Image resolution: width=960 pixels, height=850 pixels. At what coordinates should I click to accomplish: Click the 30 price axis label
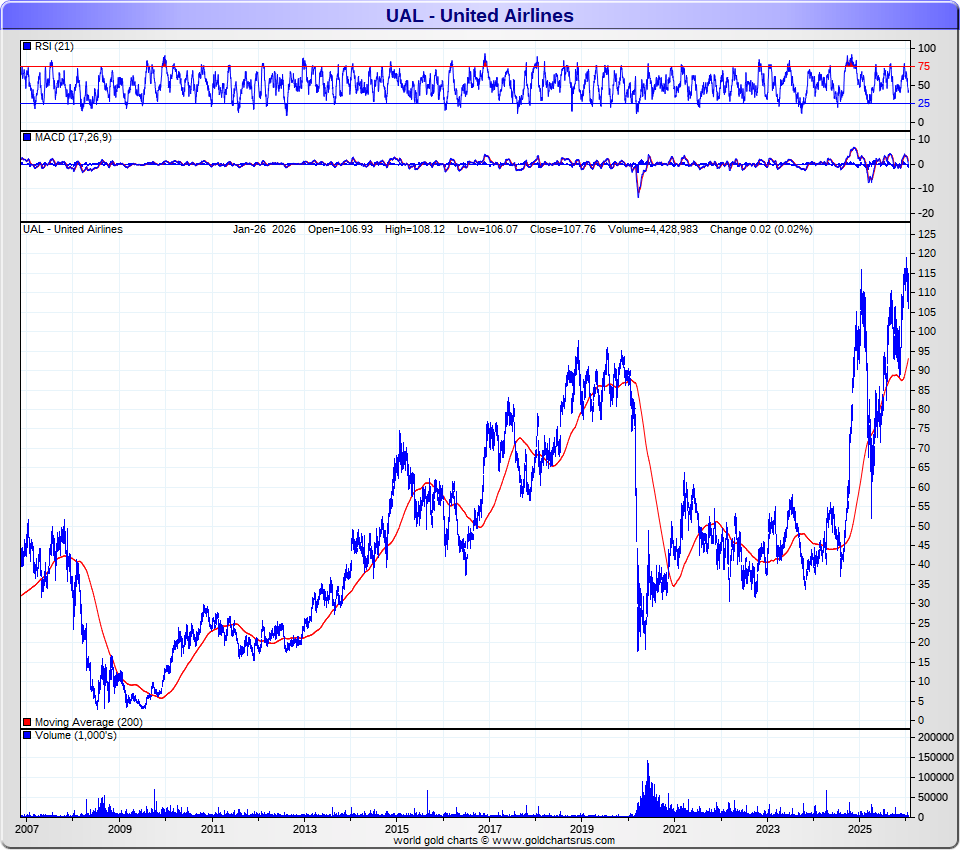(924, 603)
